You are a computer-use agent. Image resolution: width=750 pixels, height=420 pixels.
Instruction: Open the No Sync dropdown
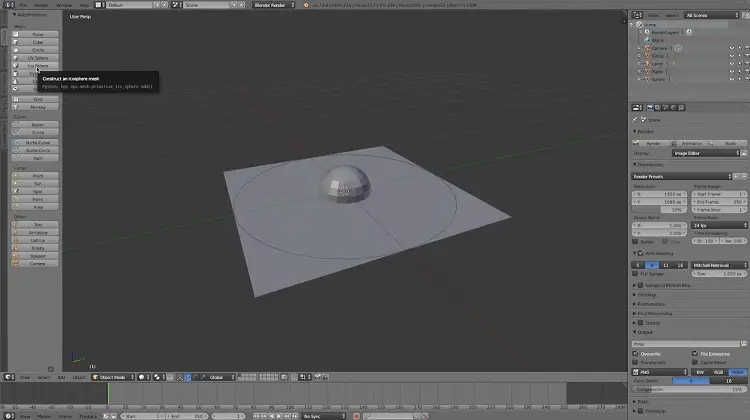[324, 416]
